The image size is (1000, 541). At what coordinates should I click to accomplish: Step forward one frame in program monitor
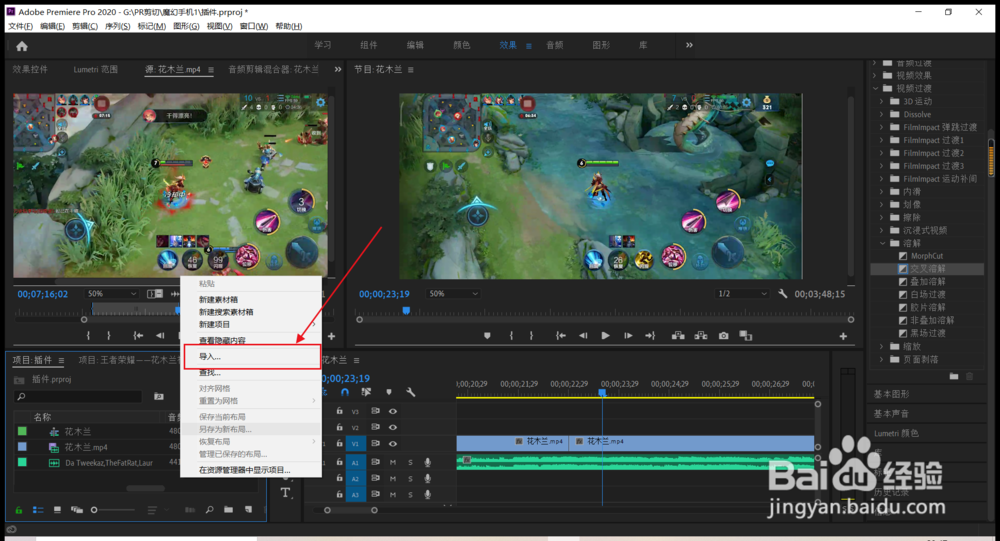628,336
